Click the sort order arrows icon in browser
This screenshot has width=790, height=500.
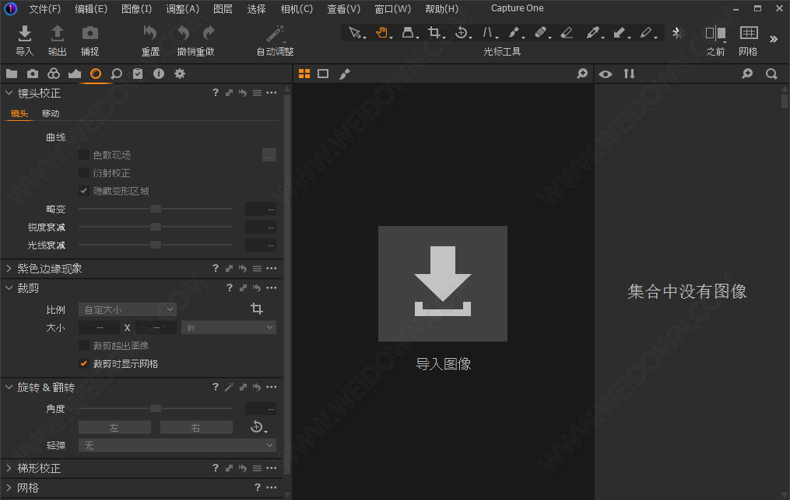pos(629,74)
